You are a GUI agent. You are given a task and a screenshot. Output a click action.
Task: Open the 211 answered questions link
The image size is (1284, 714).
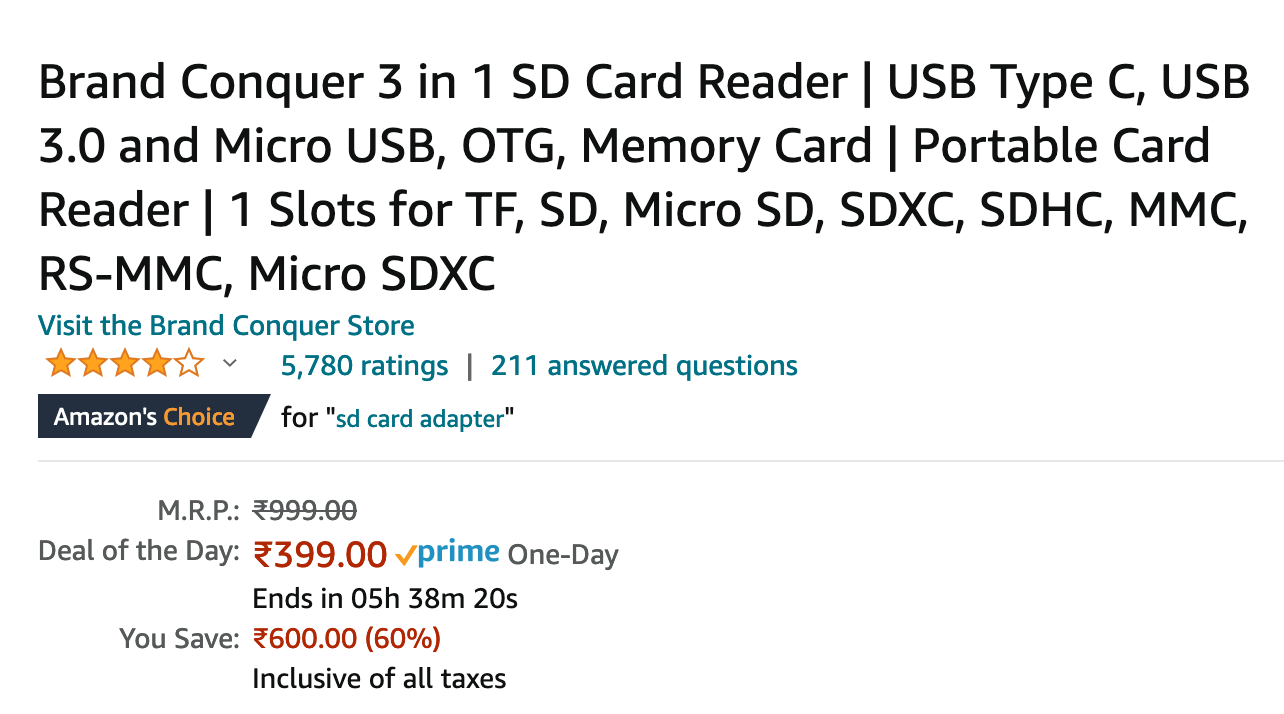644,366
